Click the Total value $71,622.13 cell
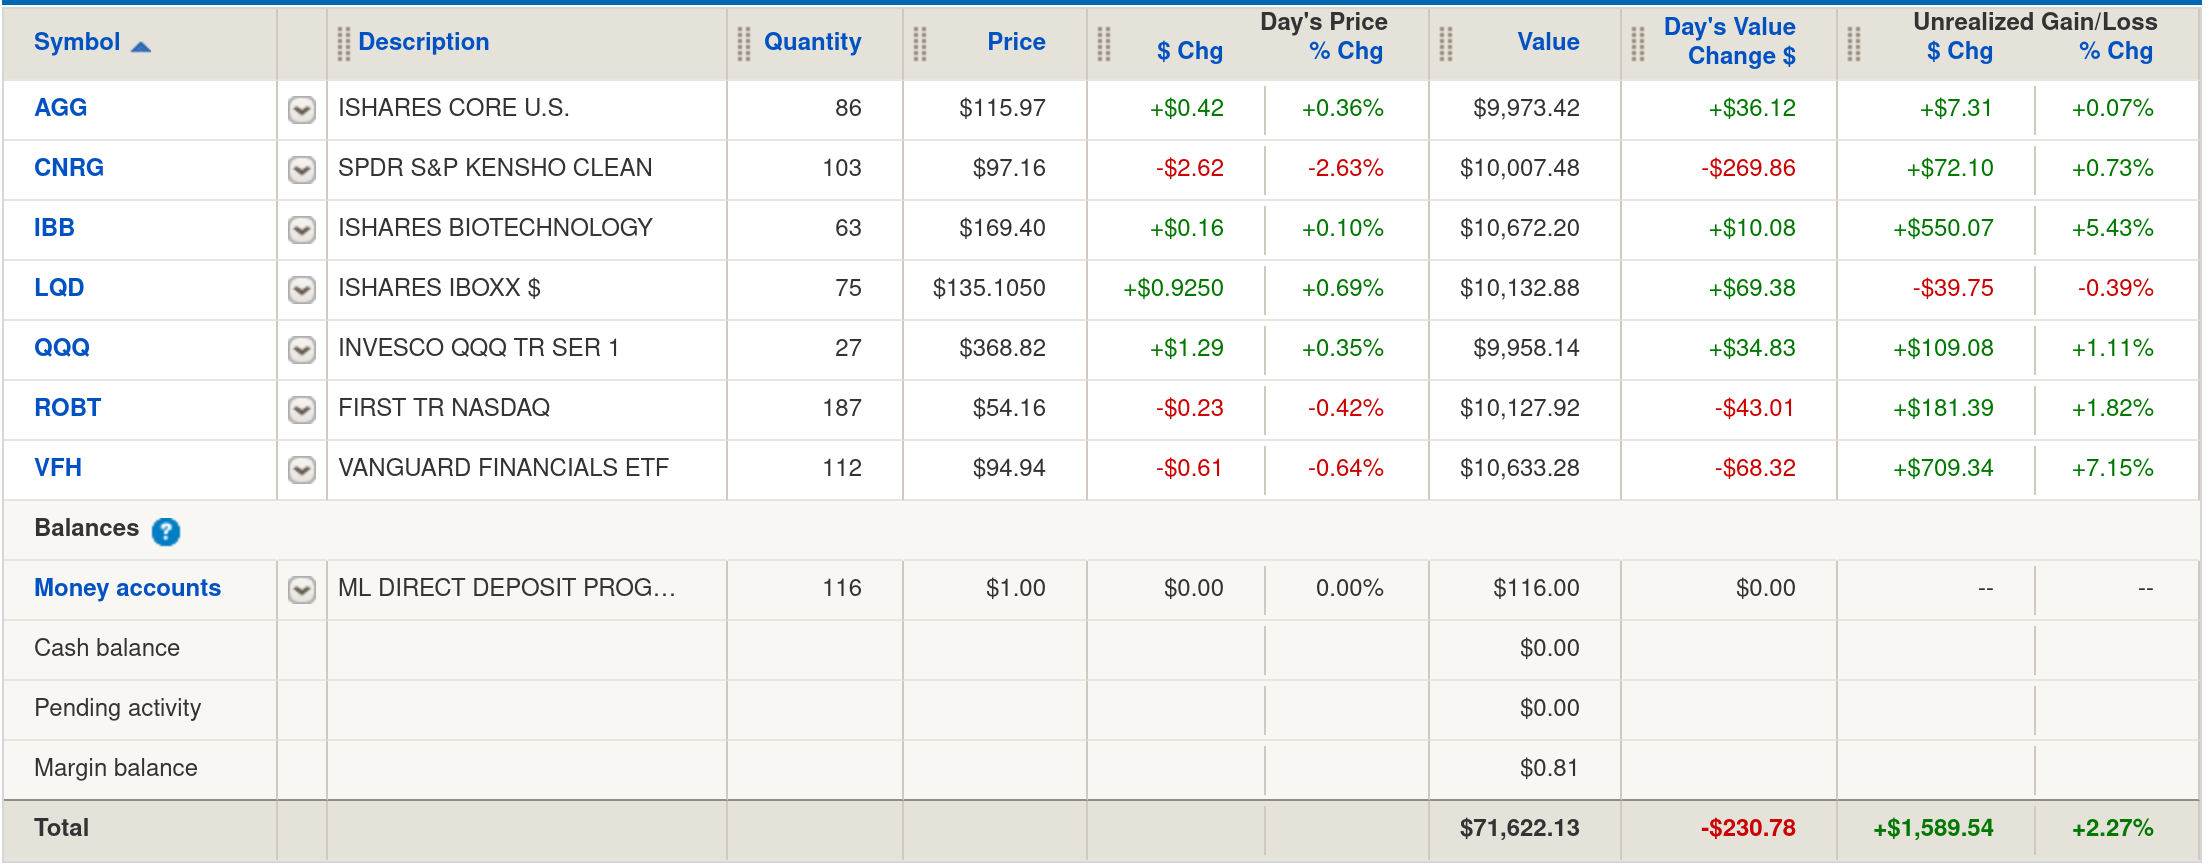This screenshot has height=868, width=2210. point(1519,828)
